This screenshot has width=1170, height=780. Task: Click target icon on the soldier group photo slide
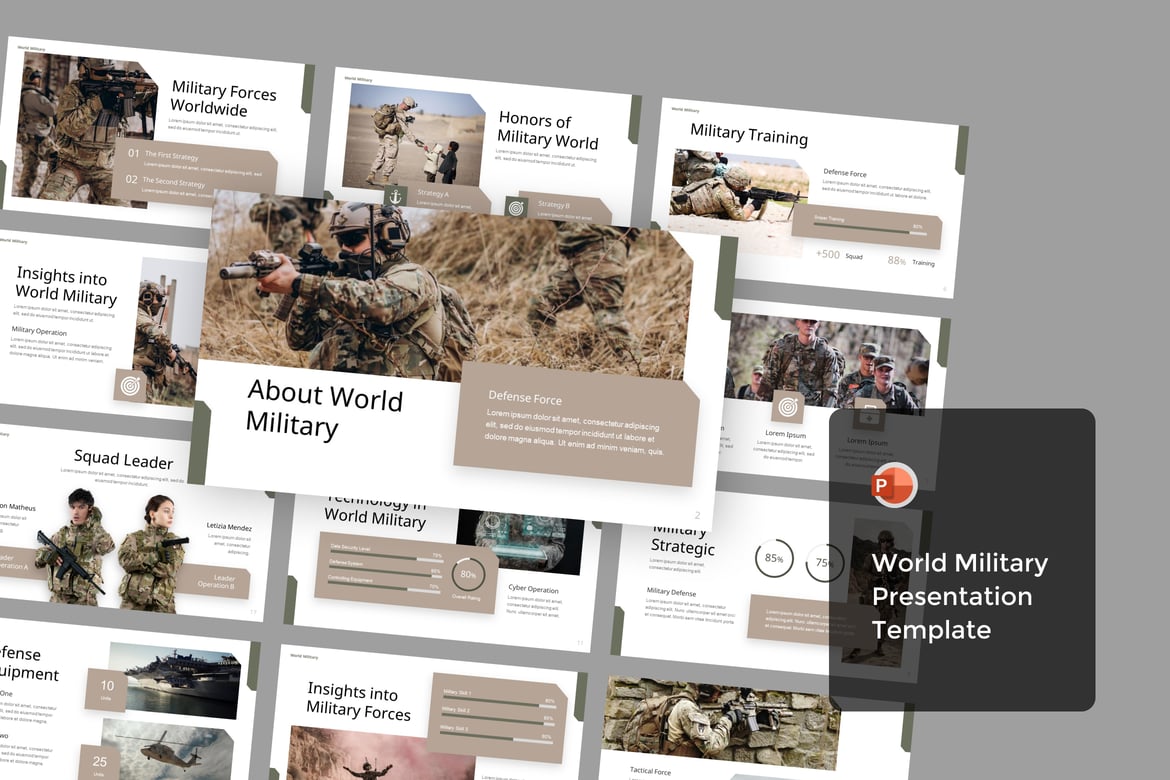(788, 407)
